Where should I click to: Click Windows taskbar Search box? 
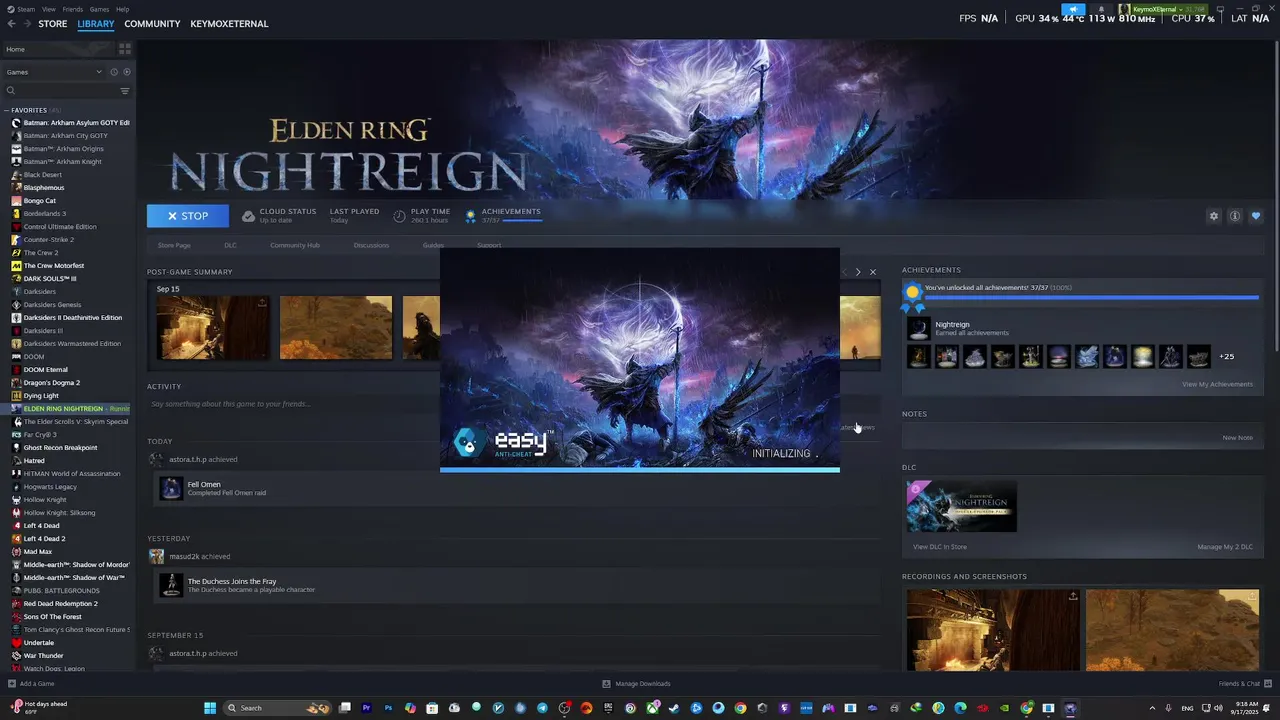(278, 708)
